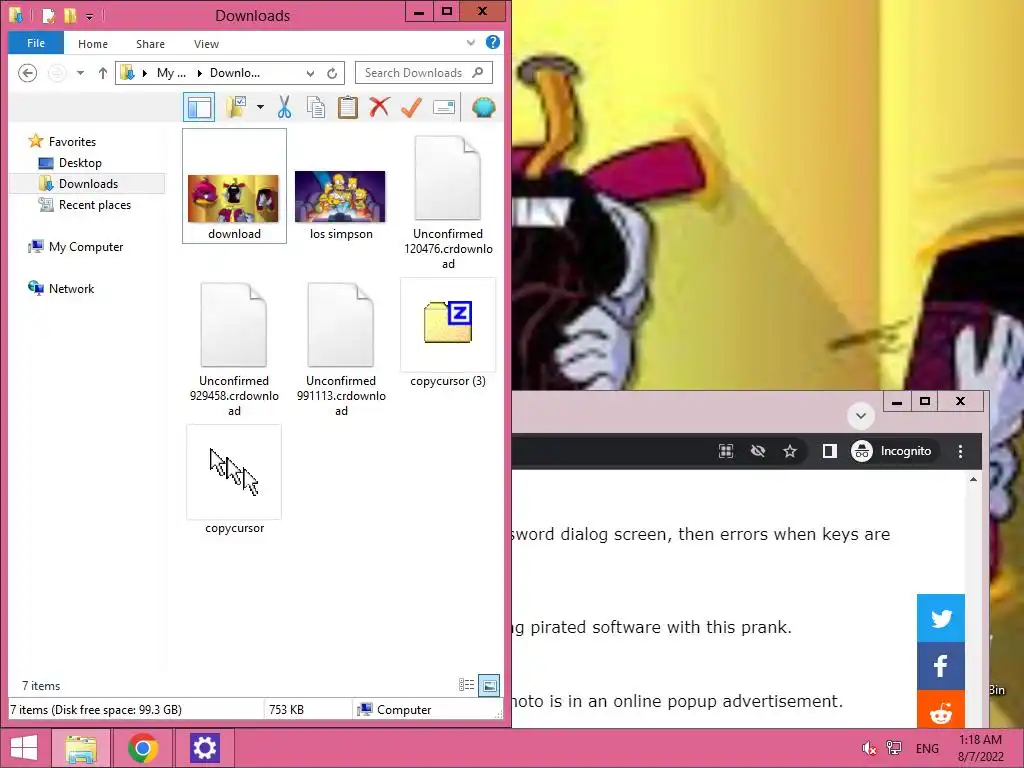
Task: Click the new folder quick access icon
Action: click(70, 15)
